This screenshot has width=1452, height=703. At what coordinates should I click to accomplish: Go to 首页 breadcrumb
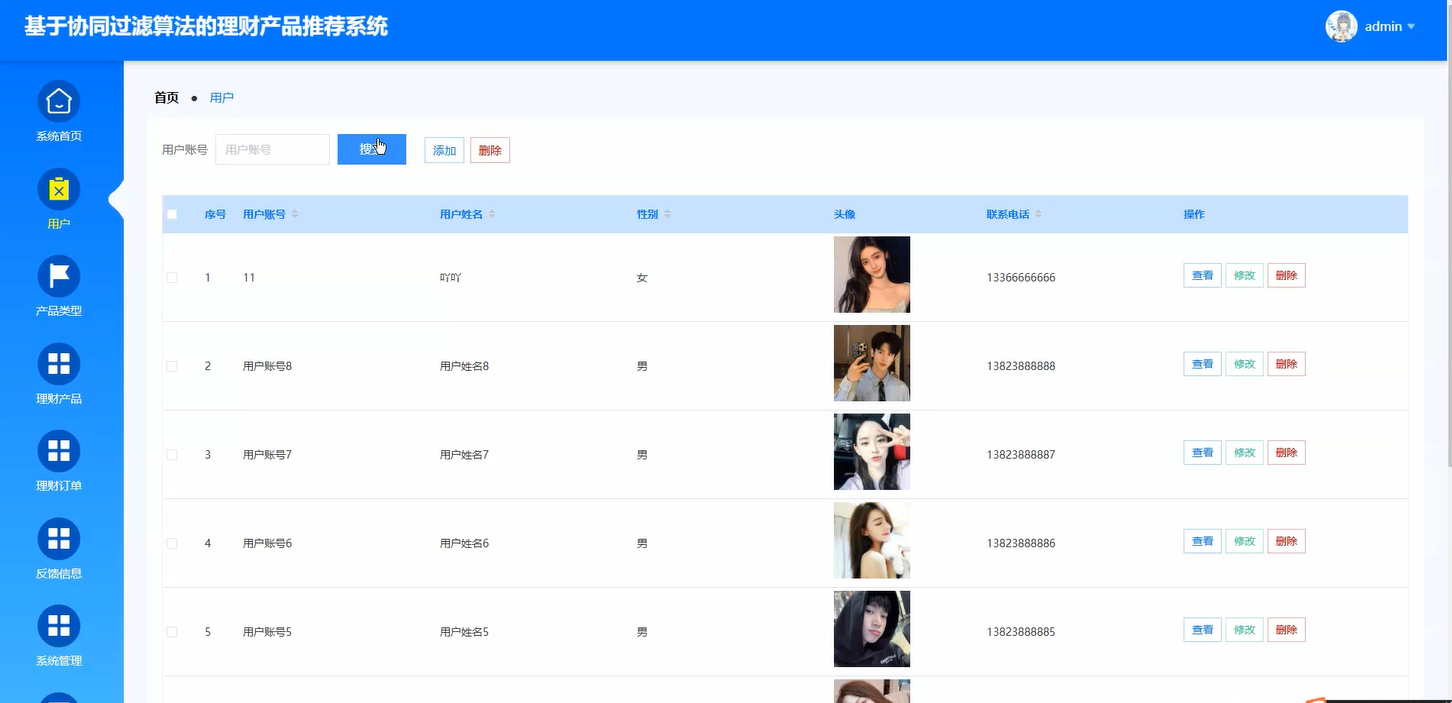click(166, 98)
